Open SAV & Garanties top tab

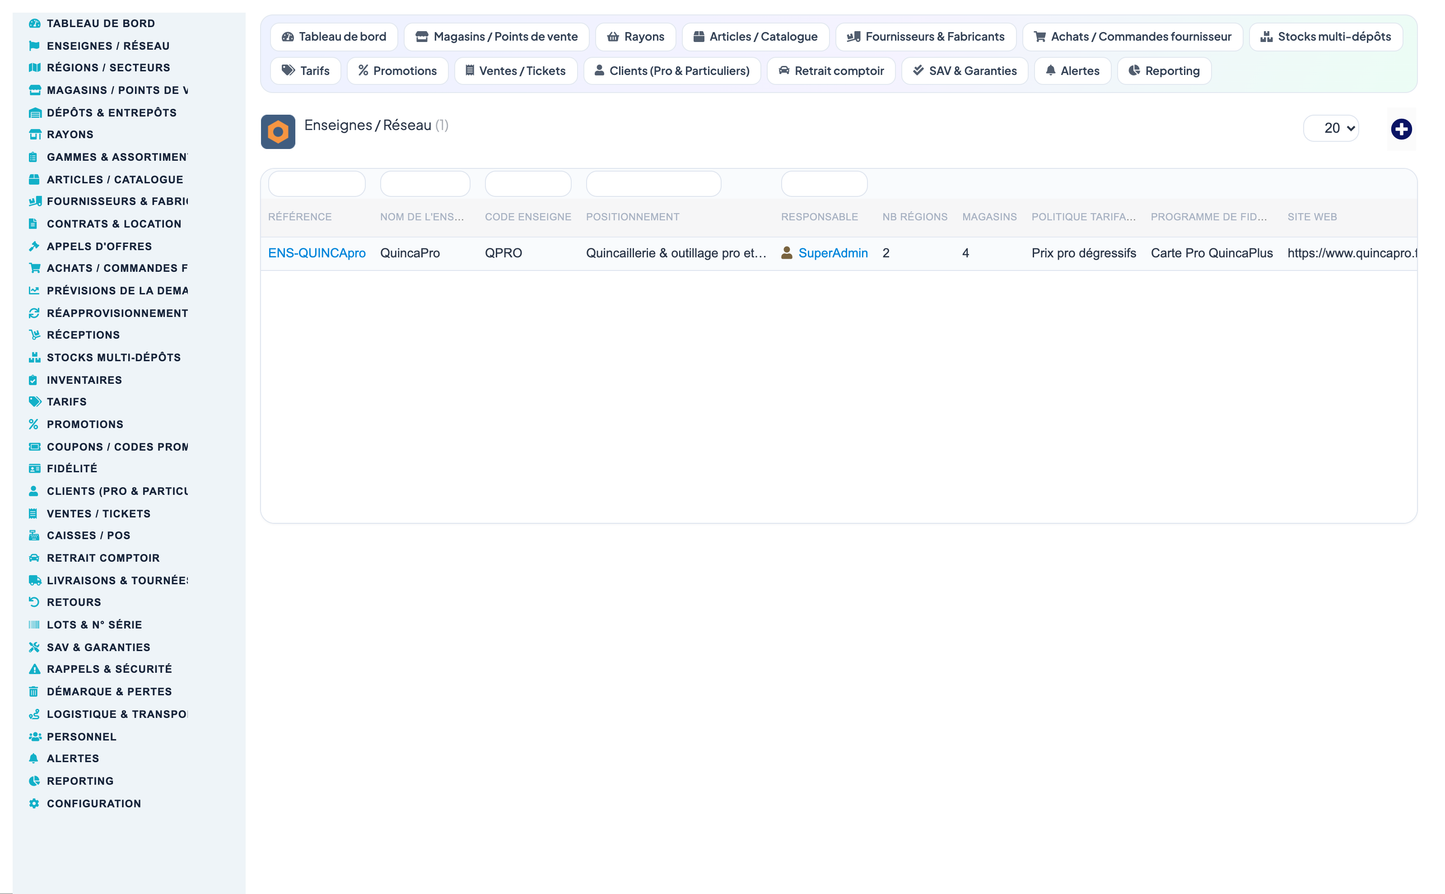click(965, 71)
